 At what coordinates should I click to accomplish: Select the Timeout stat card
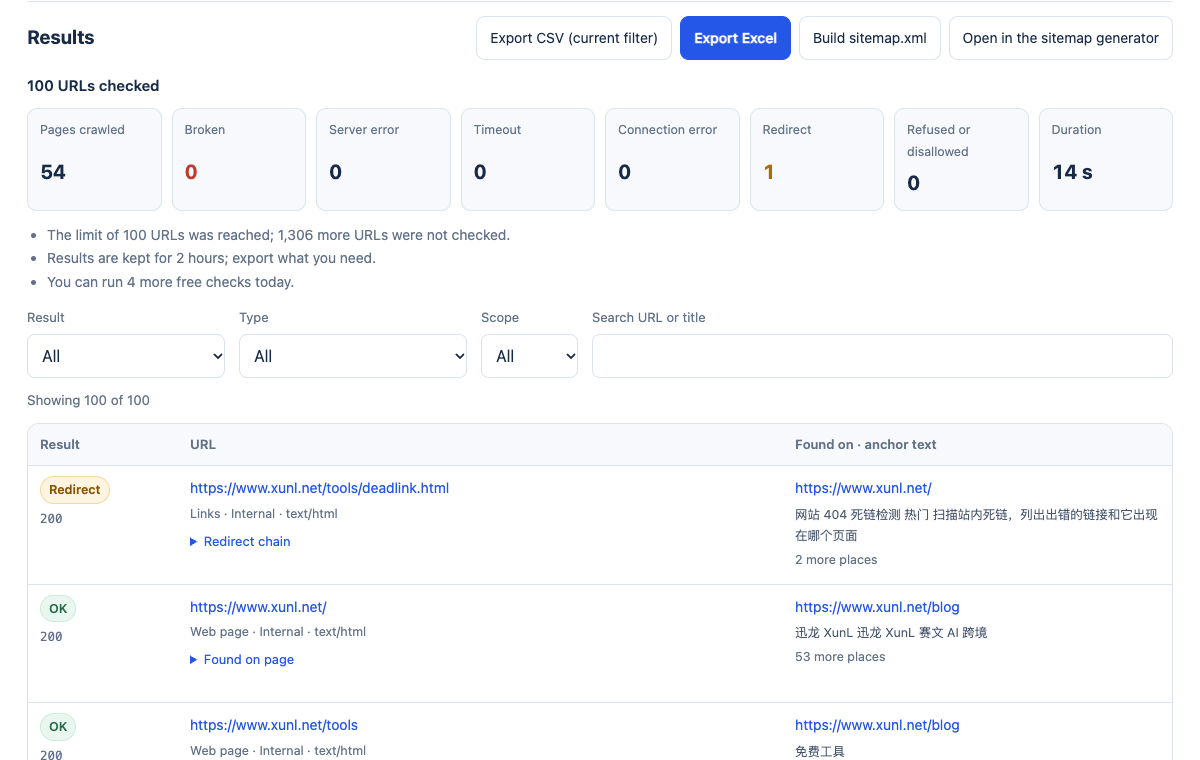tap(528, 159)
